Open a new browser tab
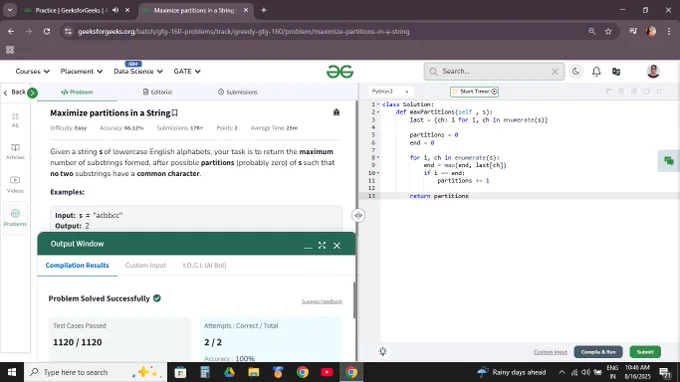 coord(263,10)
